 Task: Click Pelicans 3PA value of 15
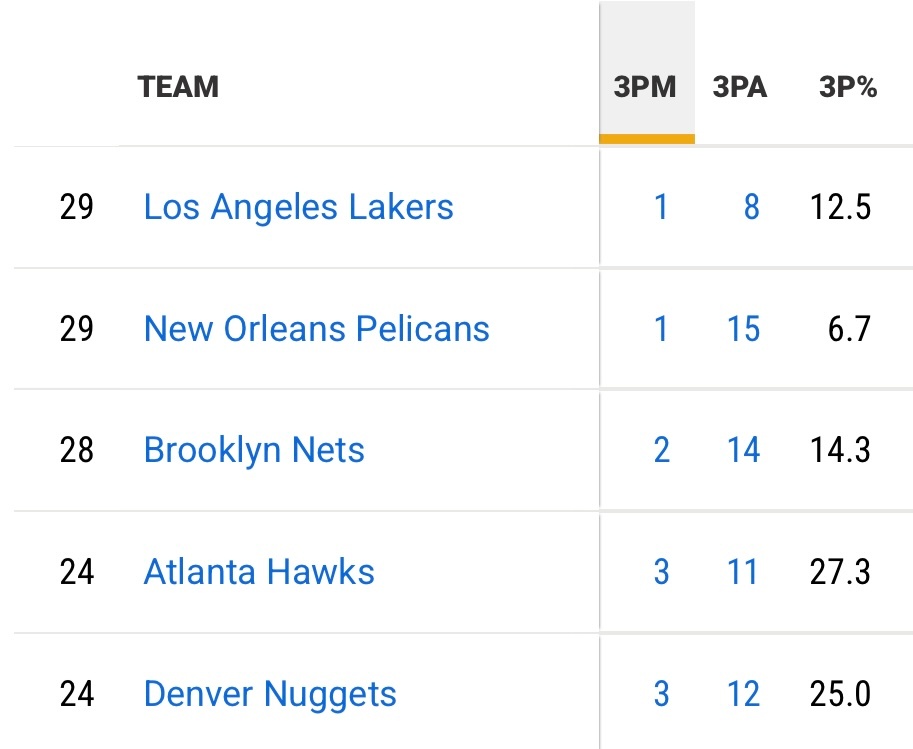[x=743, y=329]
